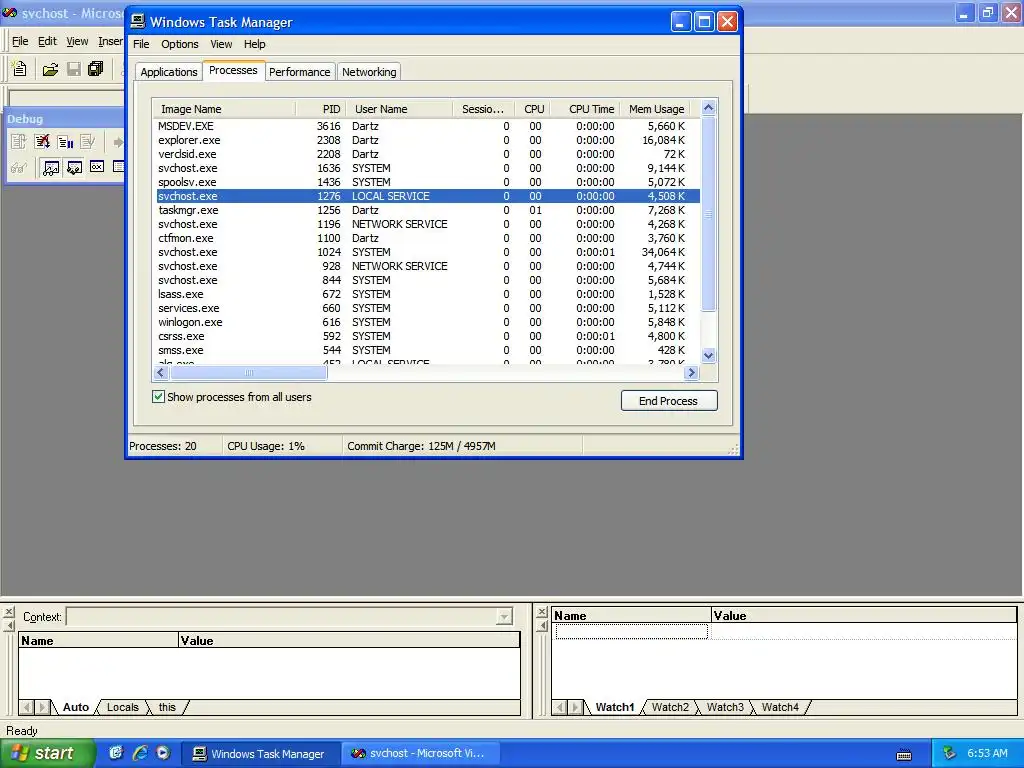Toggle the Memory window icon in Debug toolbar
Image resolution: width=1024 pixels, height=768 pixels.
(x=118, y=167)
